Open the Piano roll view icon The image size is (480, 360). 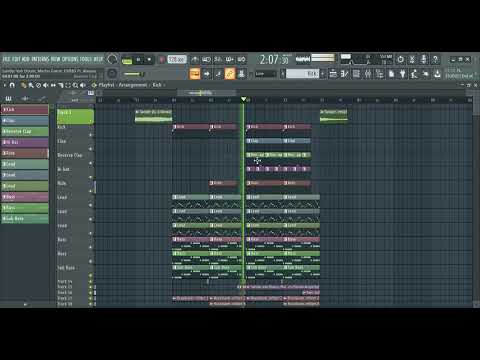coord(345,74)
